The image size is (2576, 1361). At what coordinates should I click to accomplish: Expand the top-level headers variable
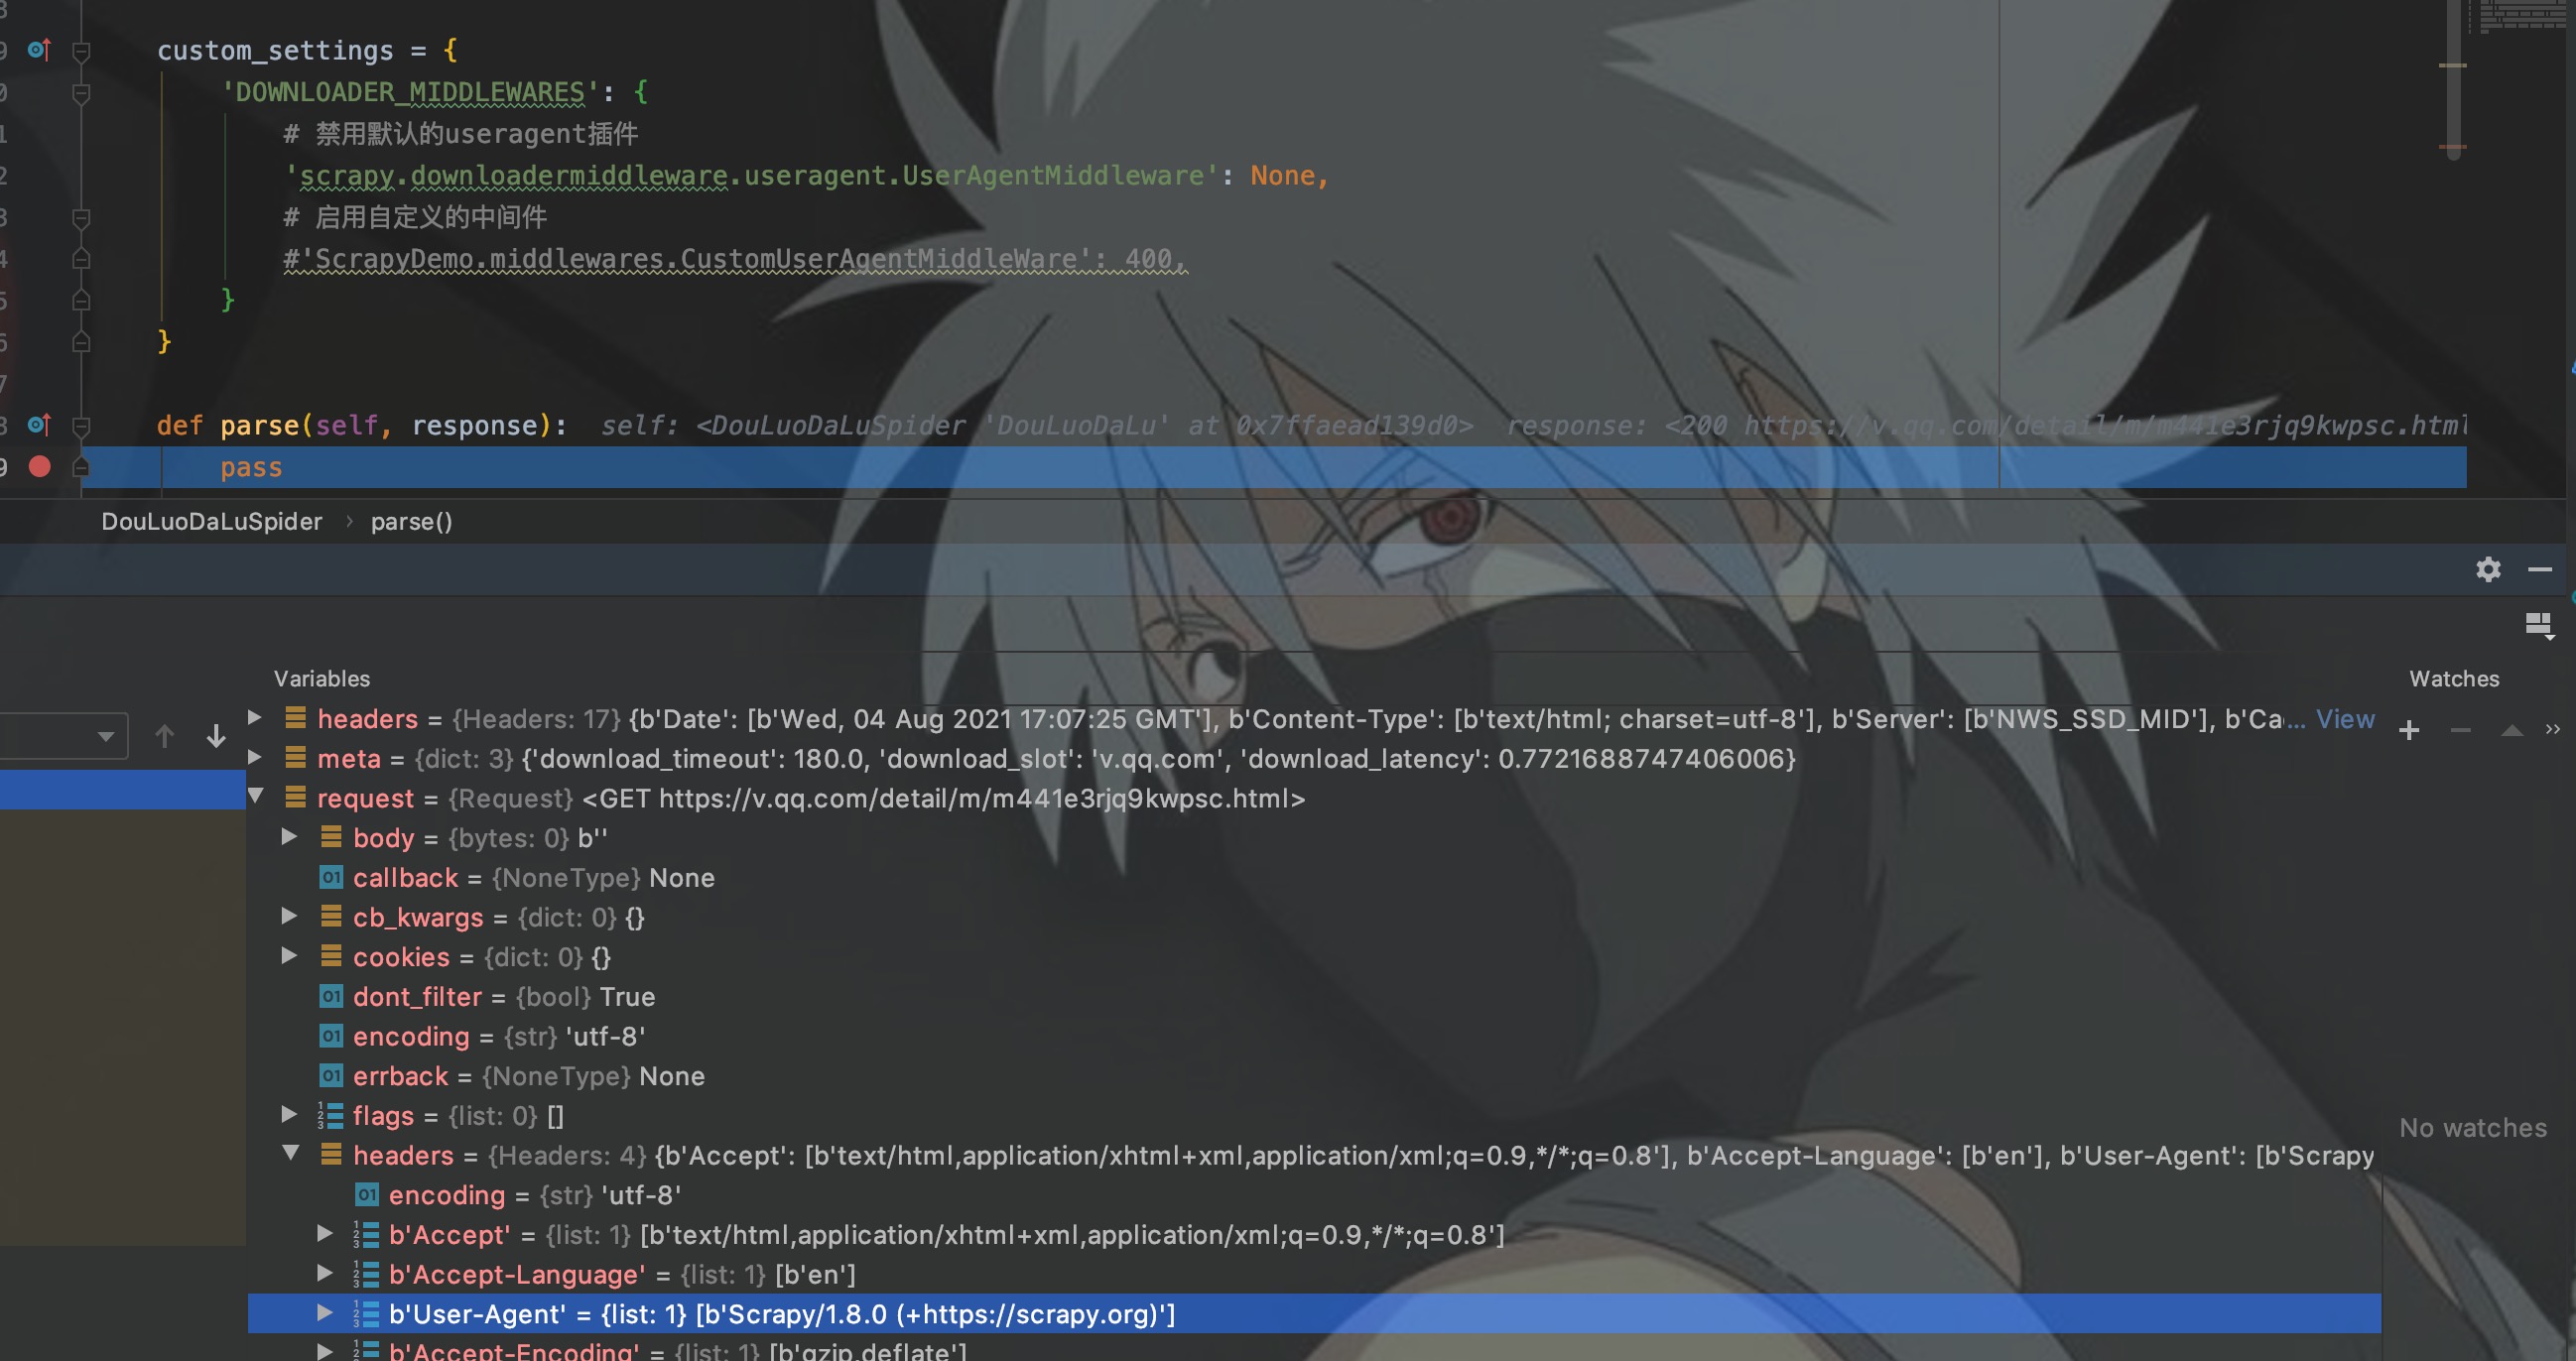pyautogui.click(x=254, y=717)
